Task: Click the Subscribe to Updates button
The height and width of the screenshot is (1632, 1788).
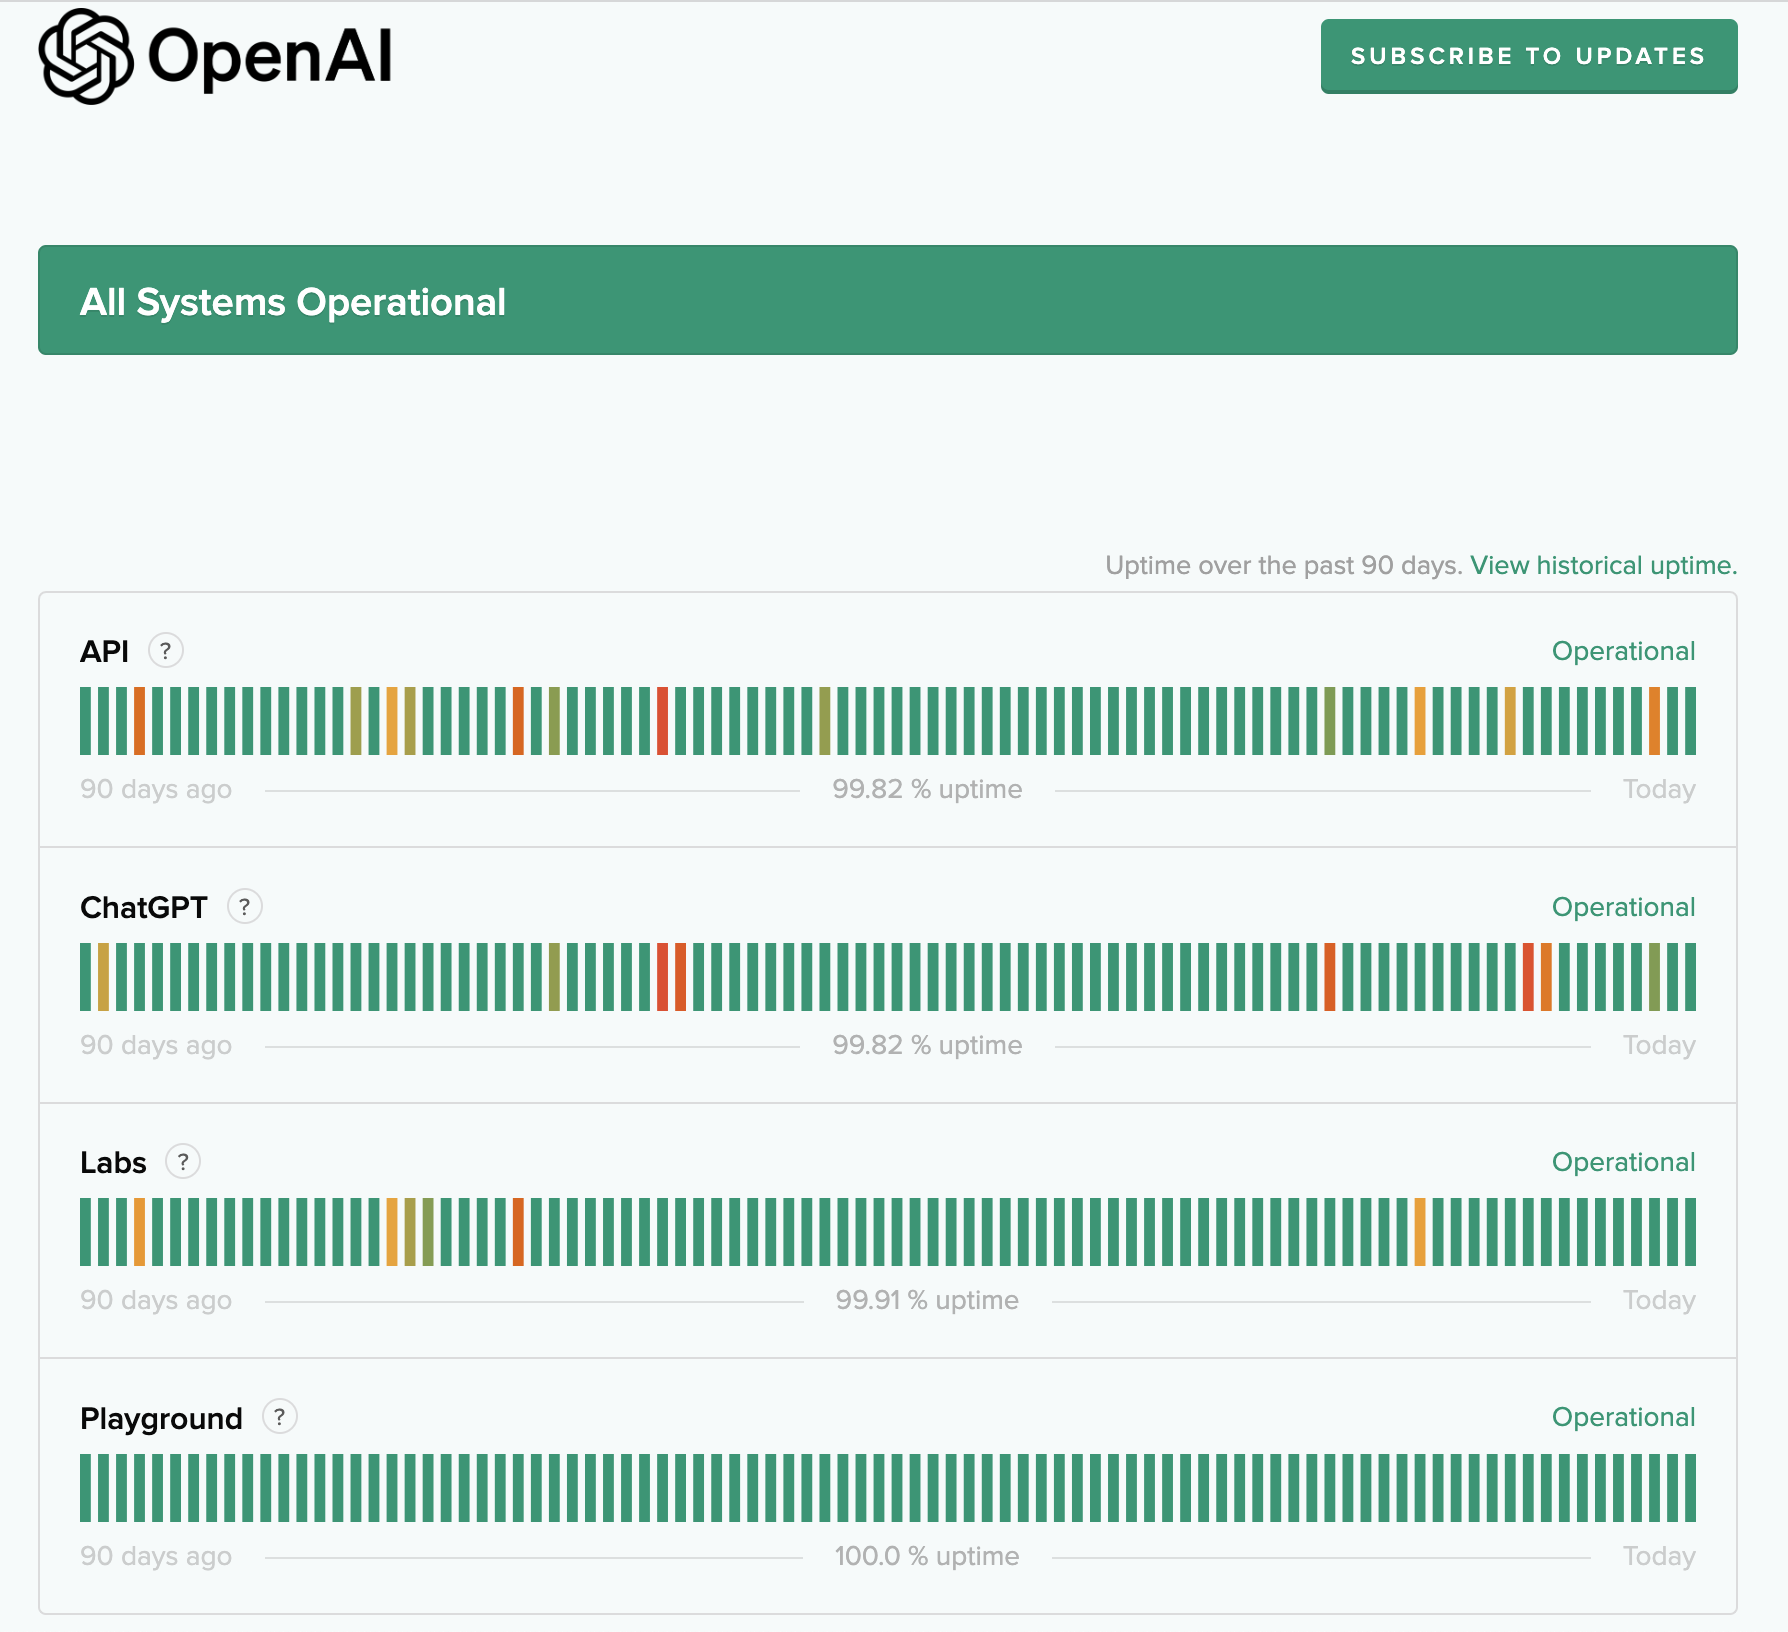Action: [1529, 56]
